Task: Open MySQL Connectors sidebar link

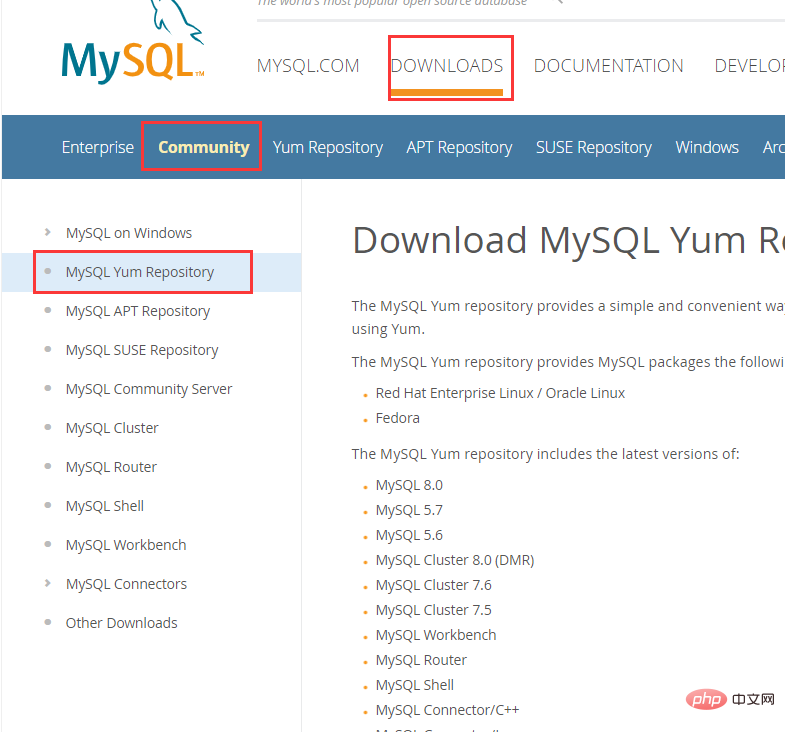Action: [126, 584]
